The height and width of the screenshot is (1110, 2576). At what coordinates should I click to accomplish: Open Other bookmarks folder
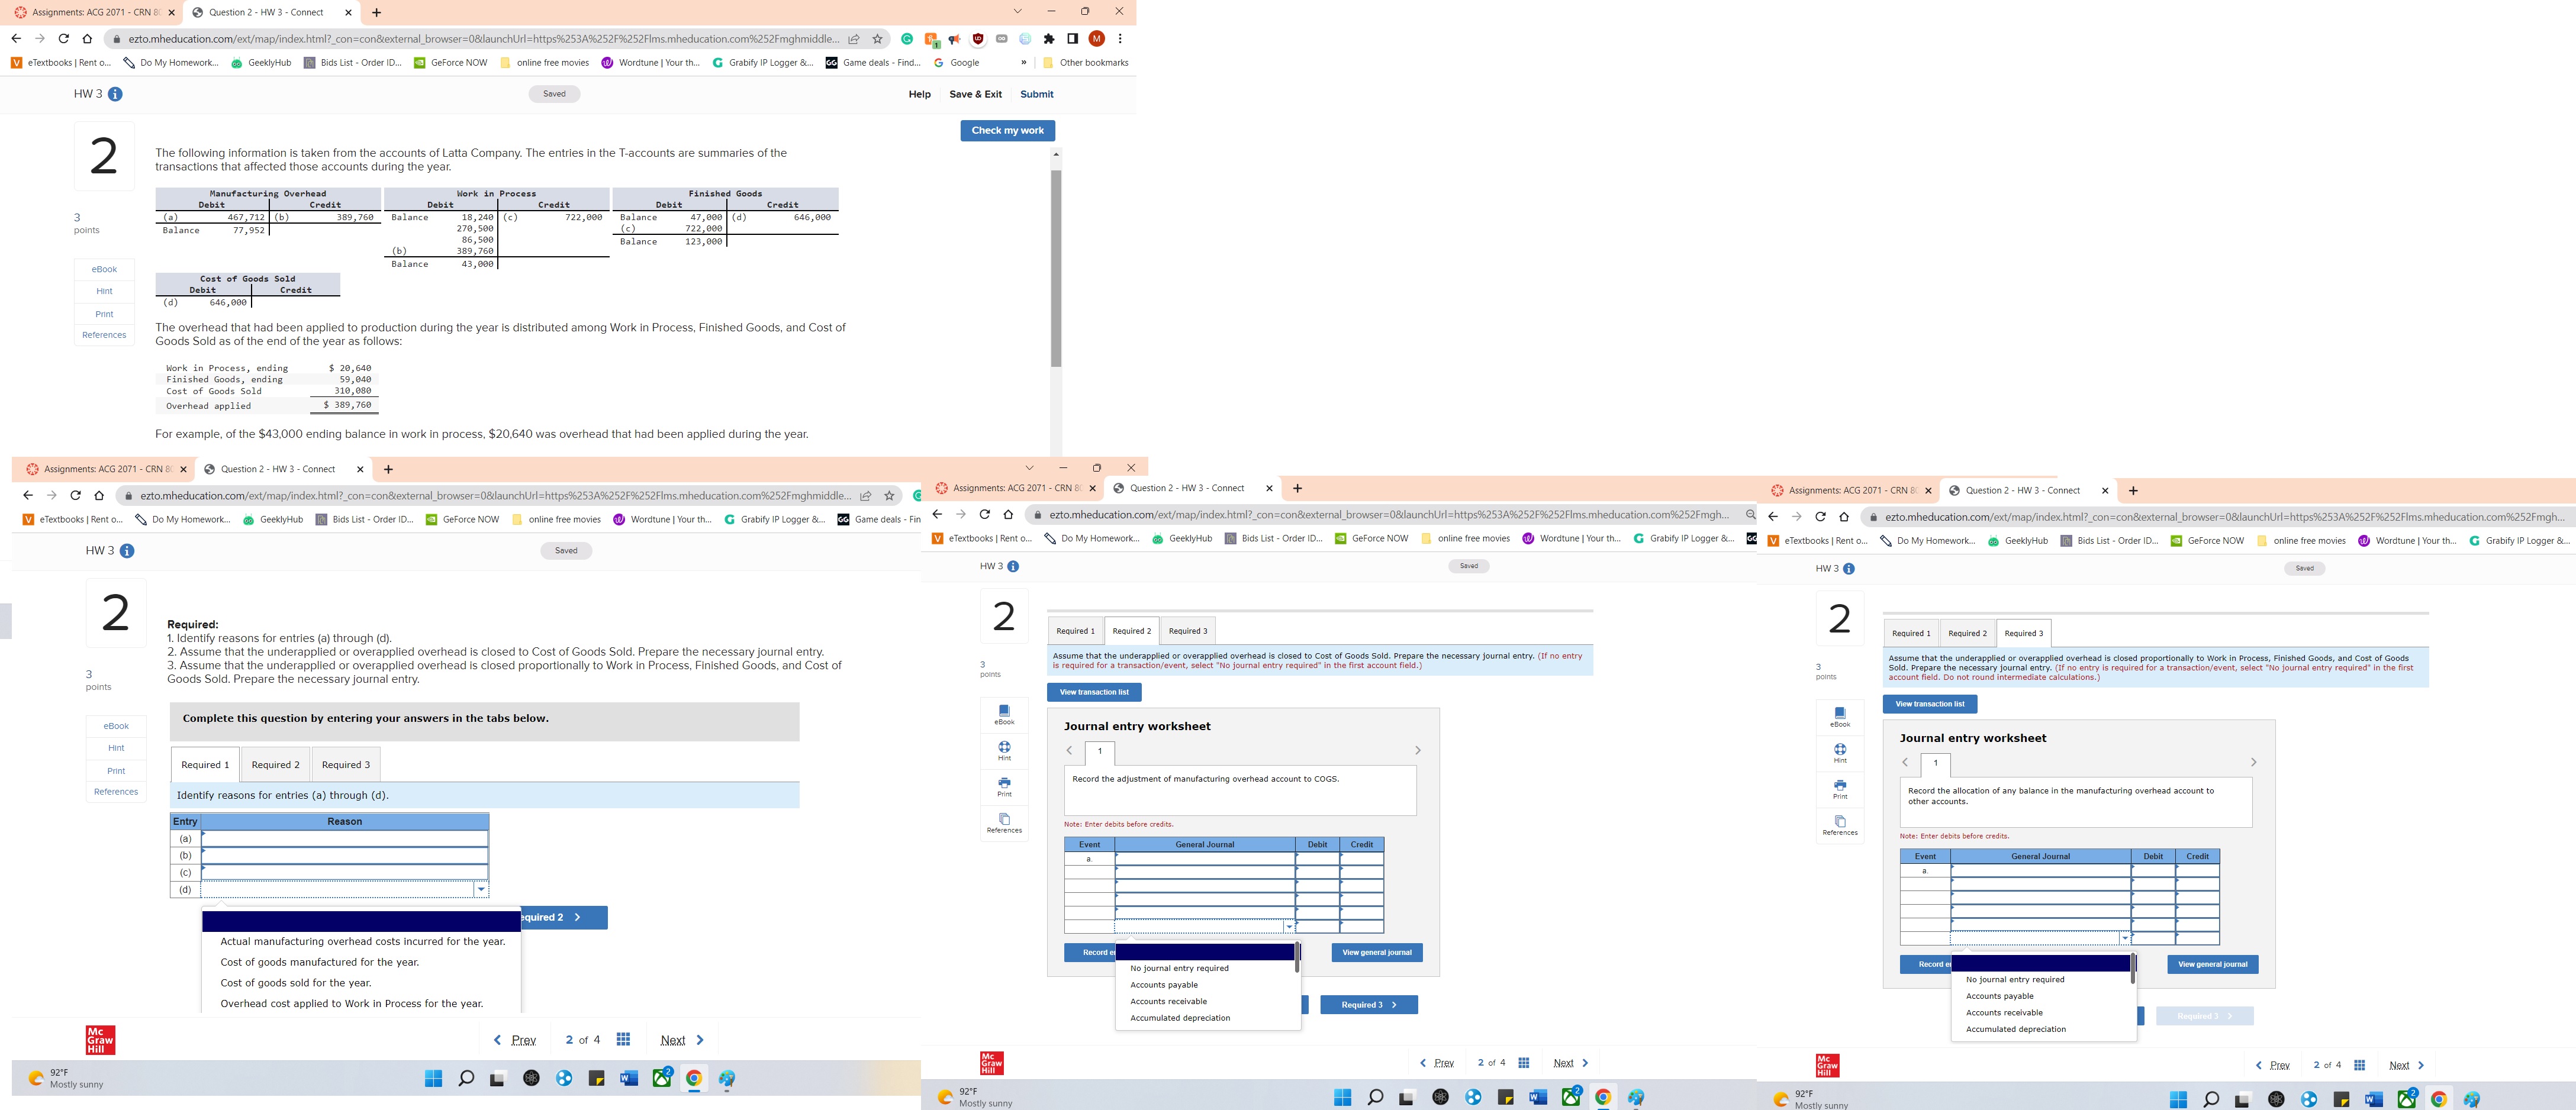(1085, 62)
